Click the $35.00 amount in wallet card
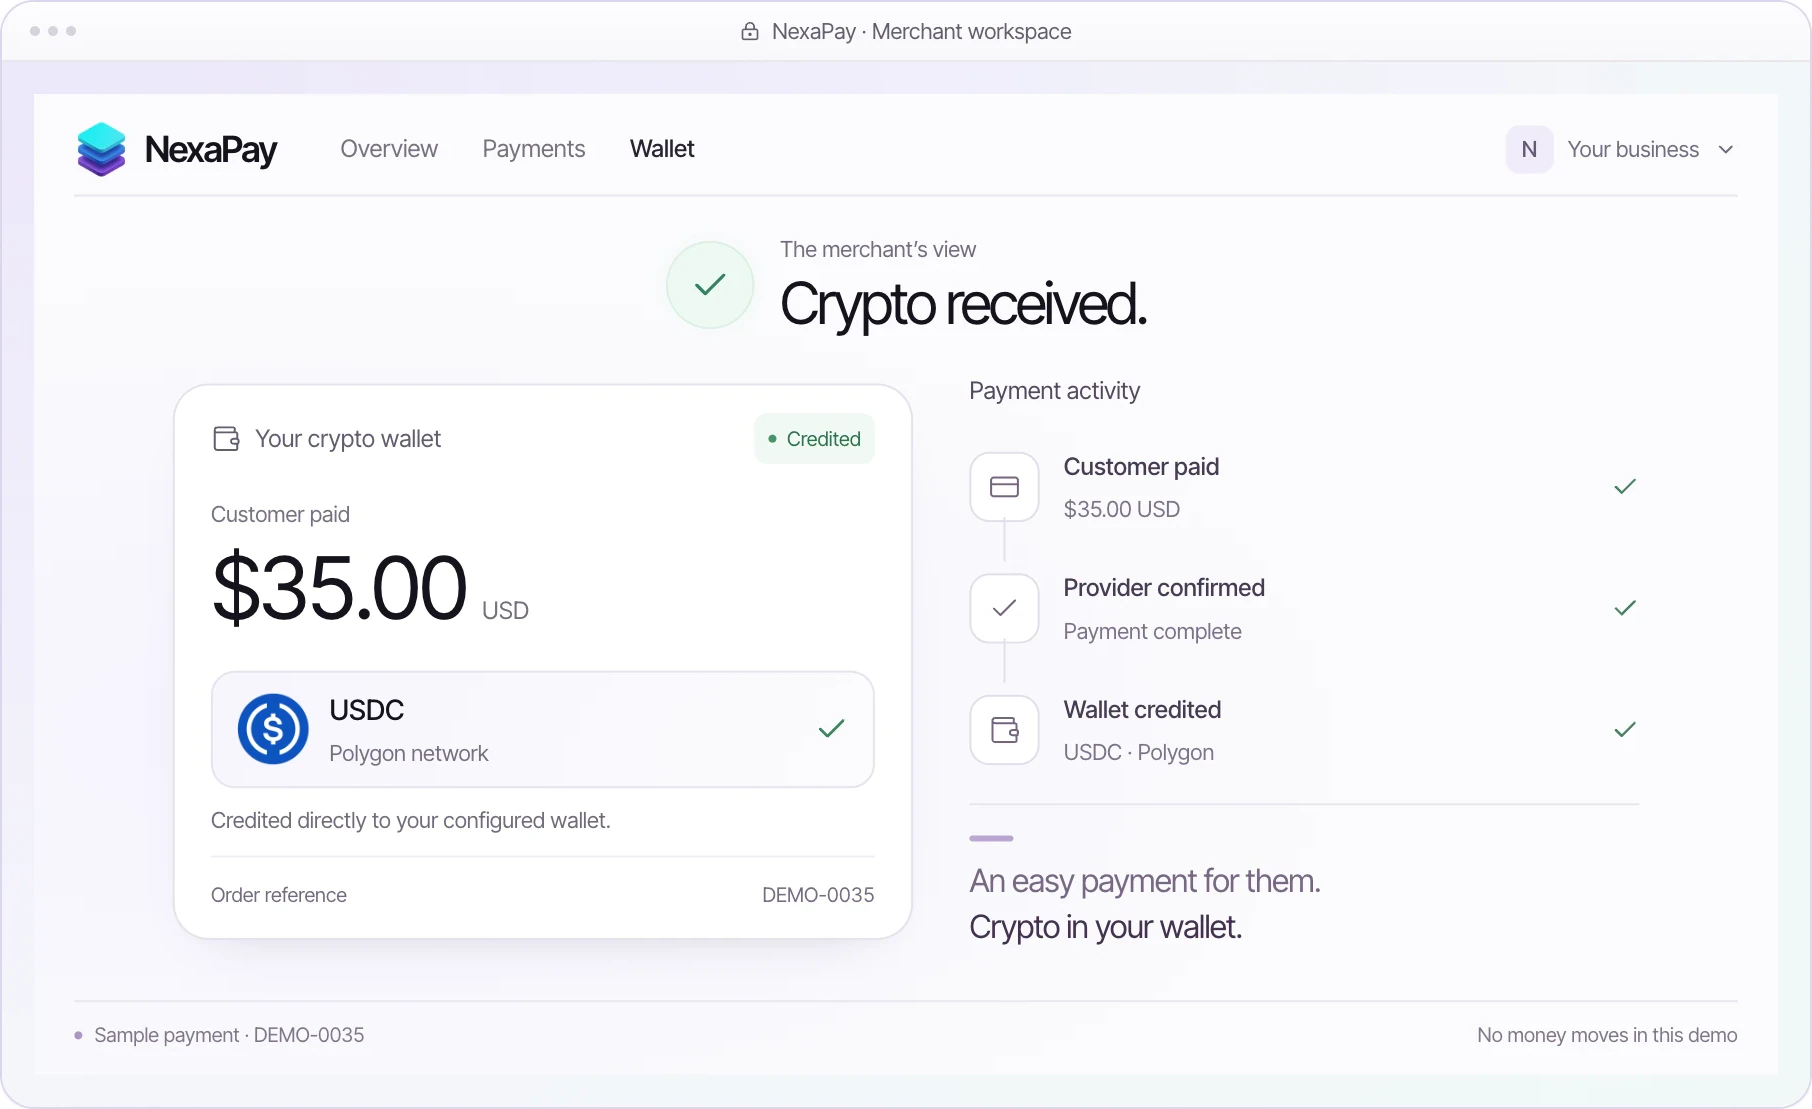 point(339,589)
